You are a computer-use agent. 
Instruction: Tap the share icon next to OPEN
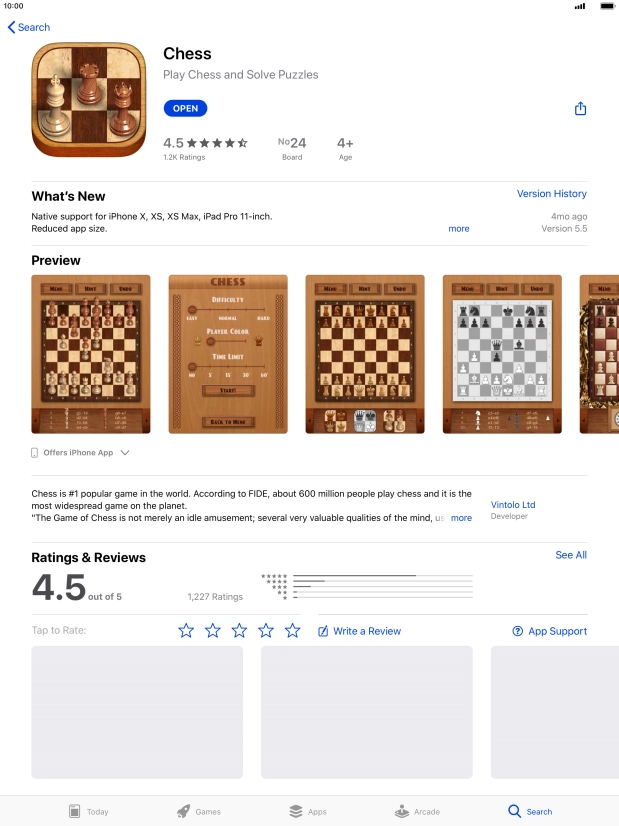click(x=580, y=109)
